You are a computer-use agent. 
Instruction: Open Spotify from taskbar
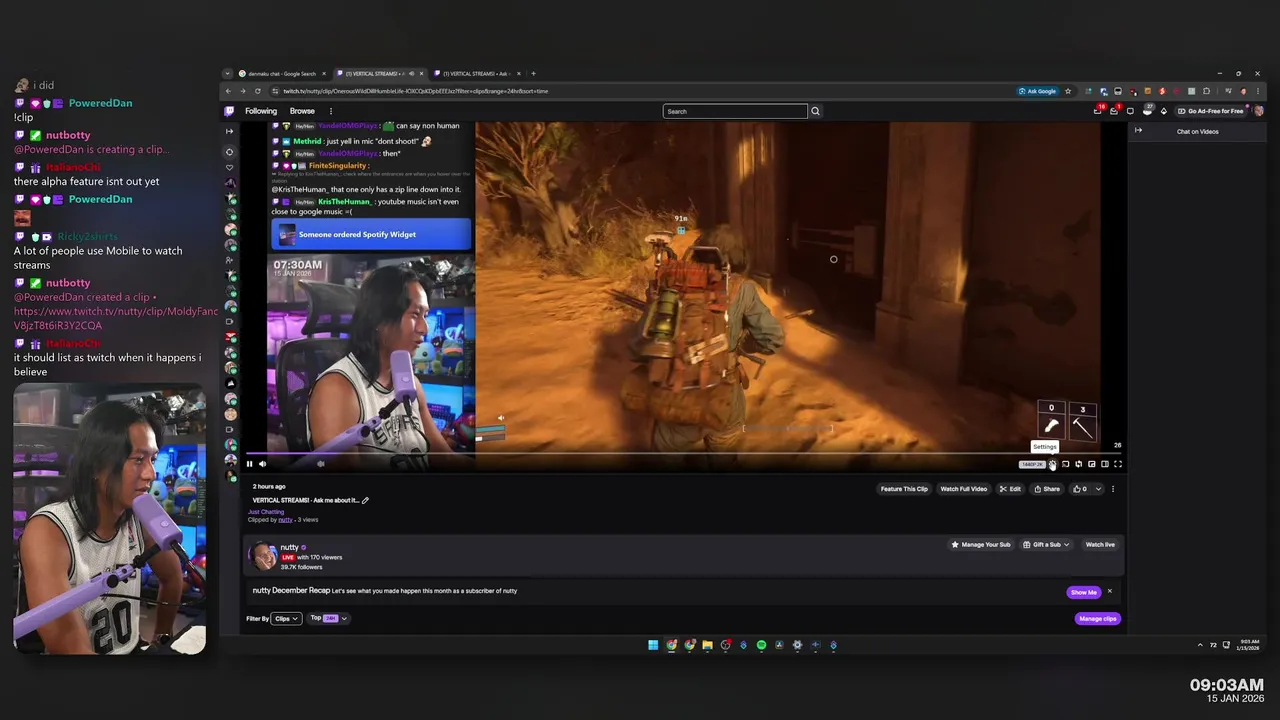(x=761, y=645)
